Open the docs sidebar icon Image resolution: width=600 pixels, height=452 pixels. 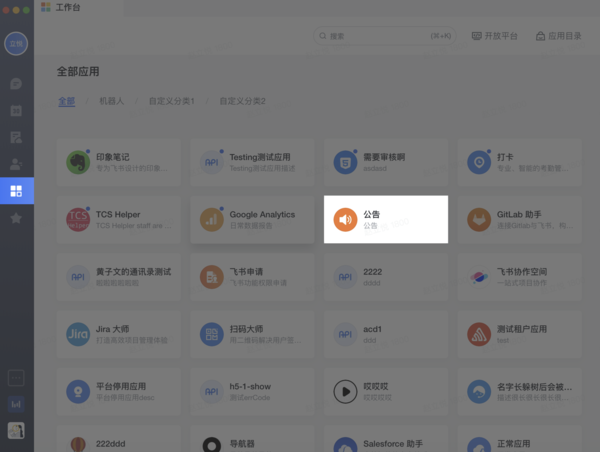pos(16,137)
